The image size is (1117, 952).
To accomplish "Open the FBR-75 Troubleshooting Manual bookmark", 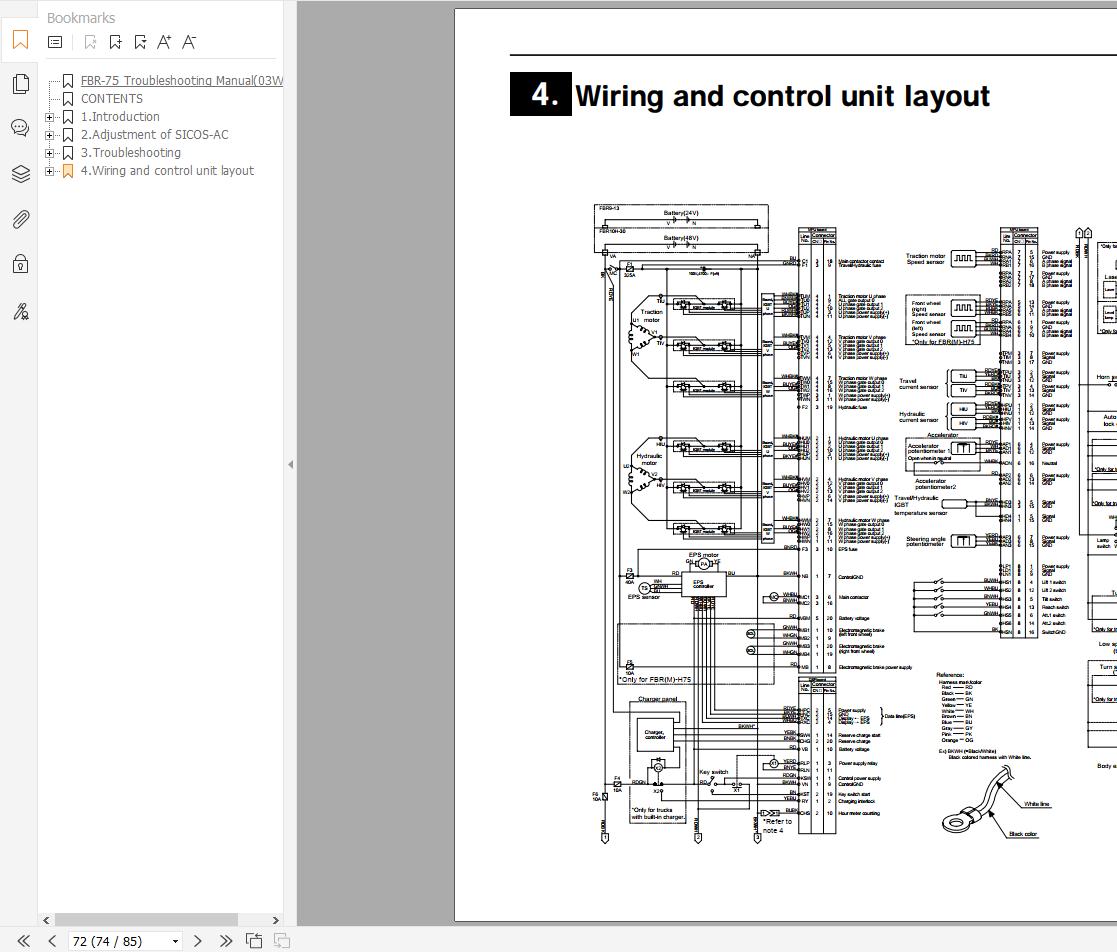I will click(182, 81).
